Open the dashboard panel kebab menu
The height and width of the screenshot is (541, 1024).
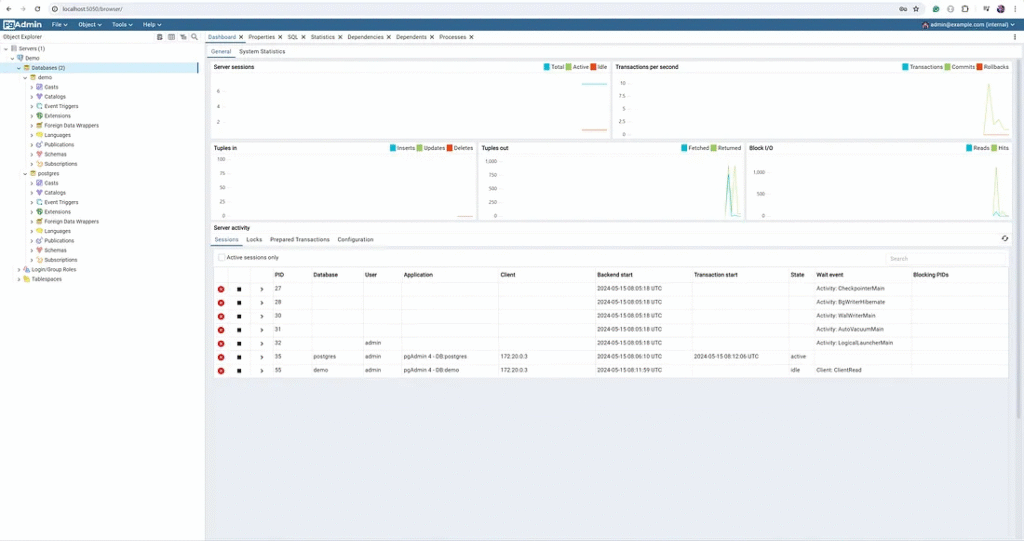1014,37
